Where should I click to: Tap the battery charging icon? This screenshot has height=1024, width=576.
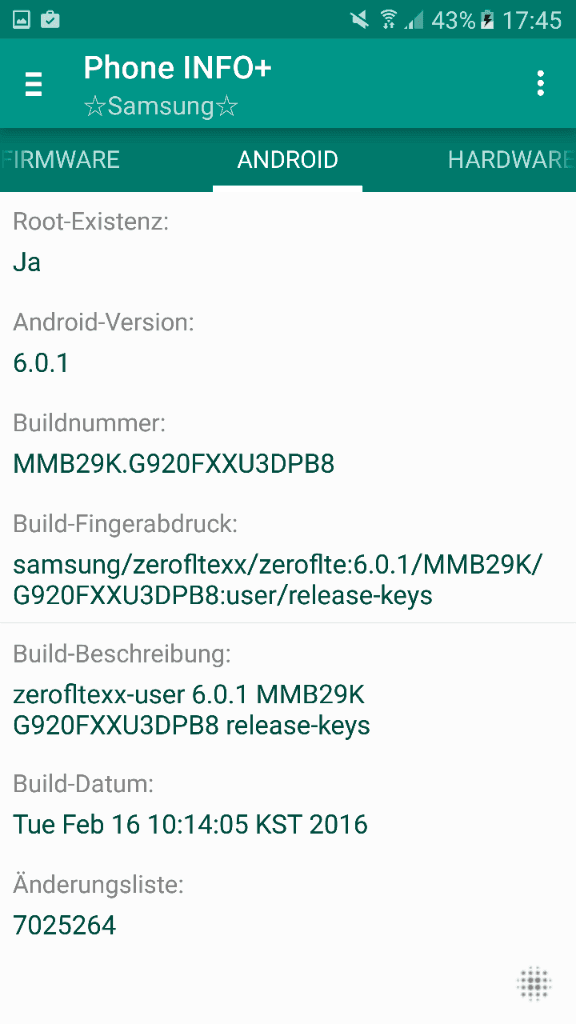(x=487, y=20)
